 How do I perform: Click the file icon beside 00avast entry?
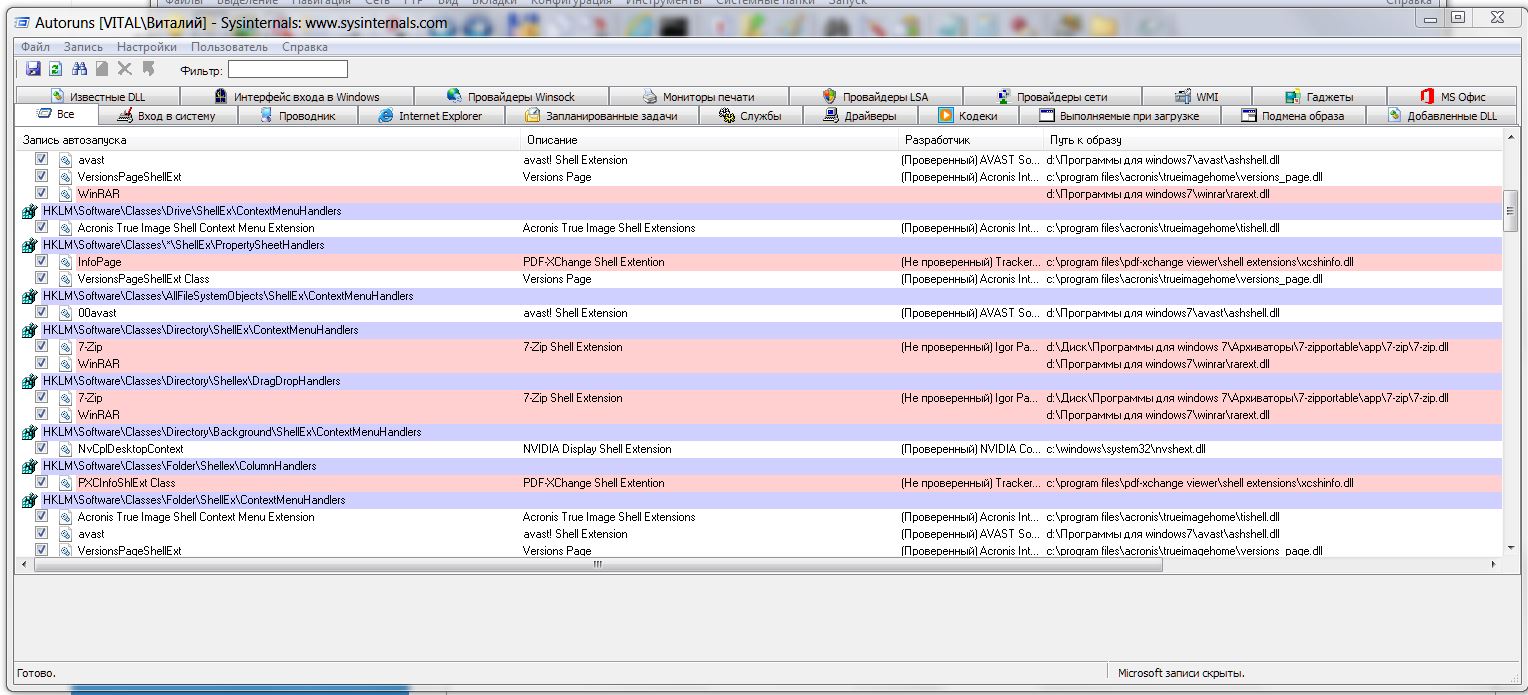pyautogui.click(x=66, y=313)
